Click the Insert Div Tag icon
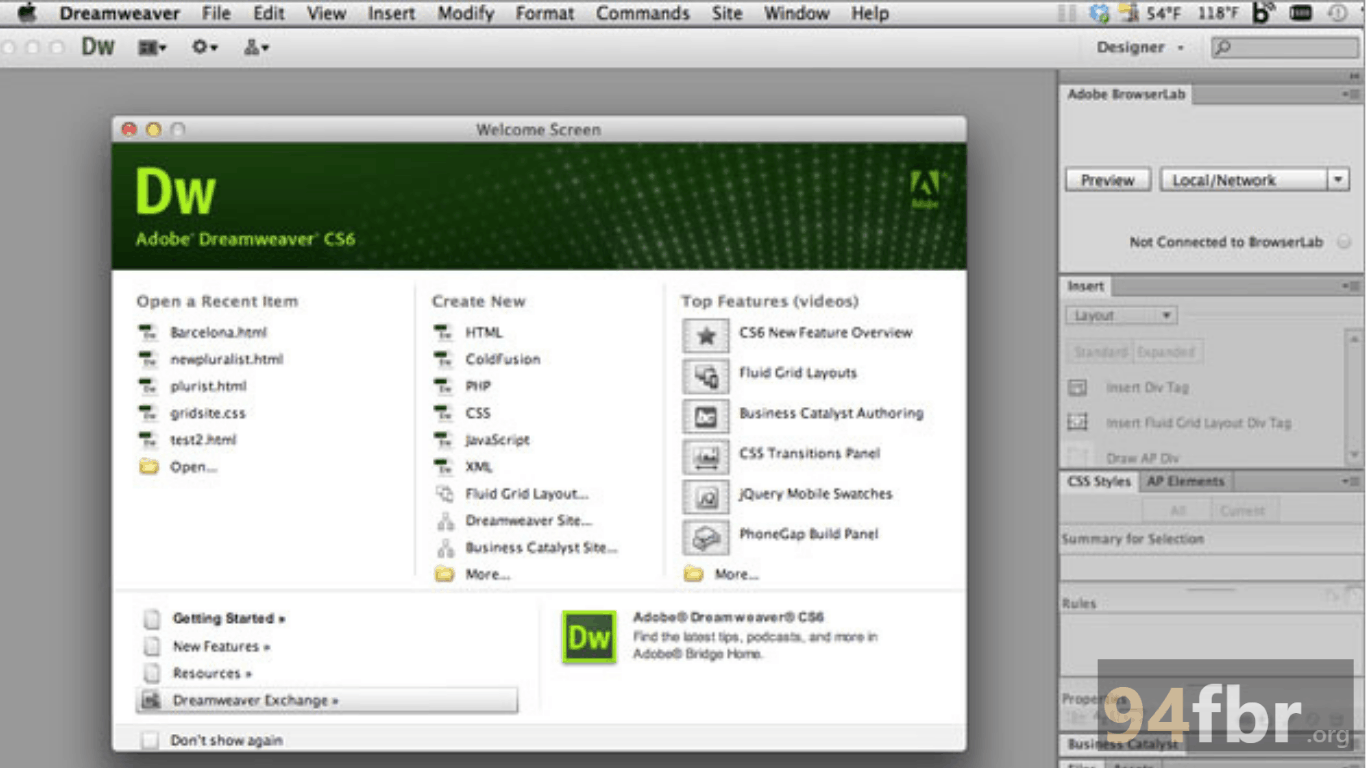The width and height of the screenshot is (1366, 768). click(1077, 388)
